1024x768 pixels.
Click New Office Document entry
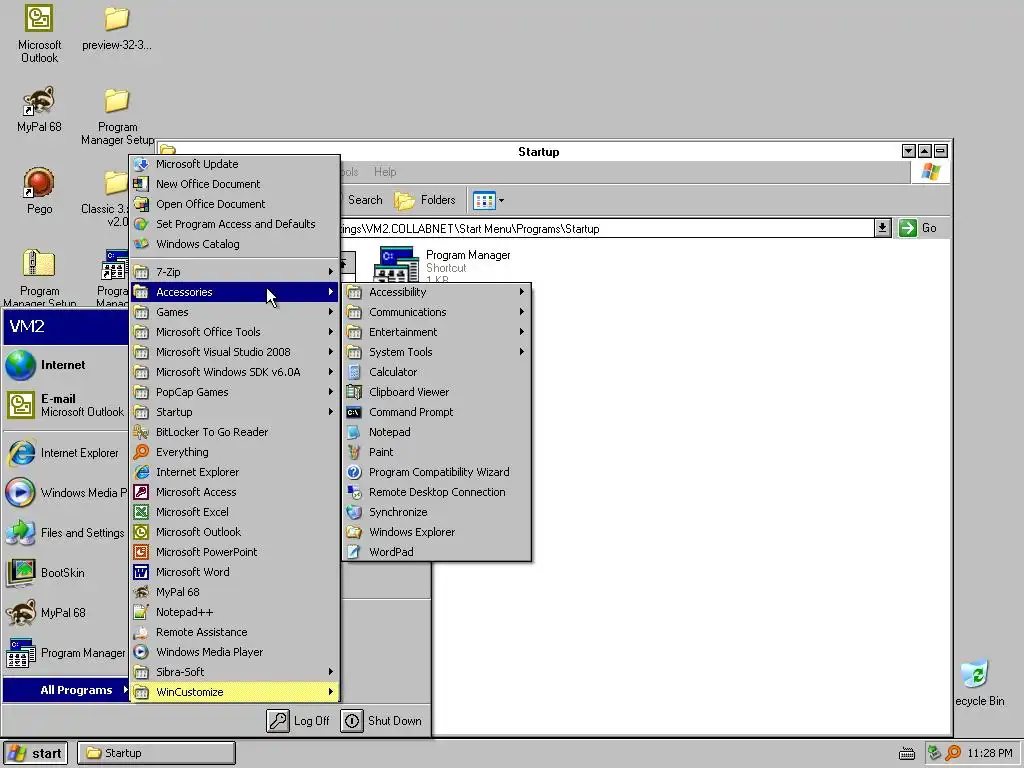(235, 184)
